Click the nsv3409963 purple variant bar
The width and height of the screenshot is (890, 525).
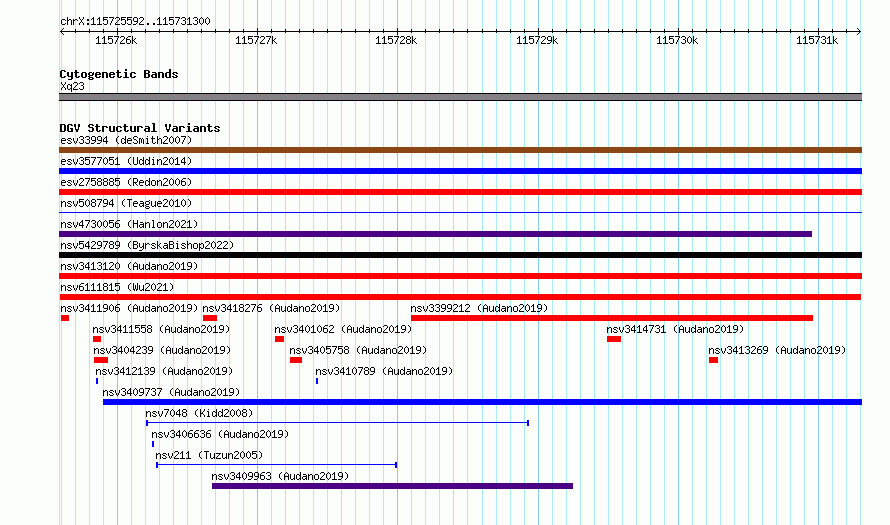[392, 486]
